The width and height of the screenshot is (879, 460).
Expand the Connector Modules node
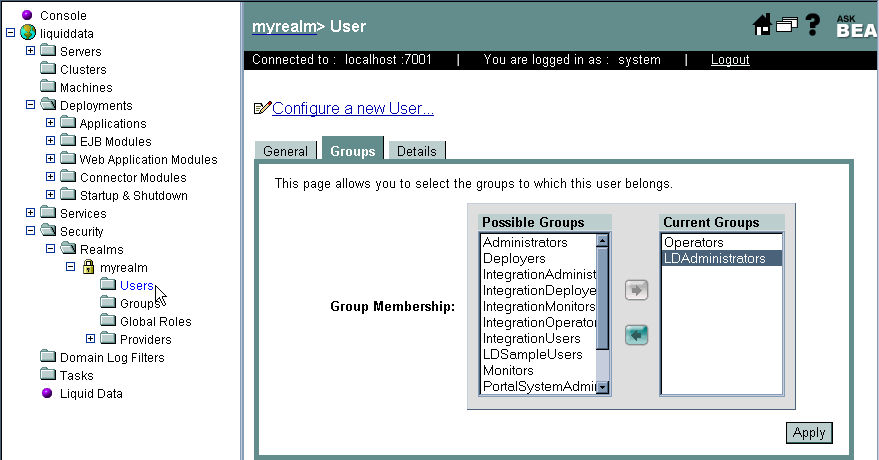tap(50, 176)
